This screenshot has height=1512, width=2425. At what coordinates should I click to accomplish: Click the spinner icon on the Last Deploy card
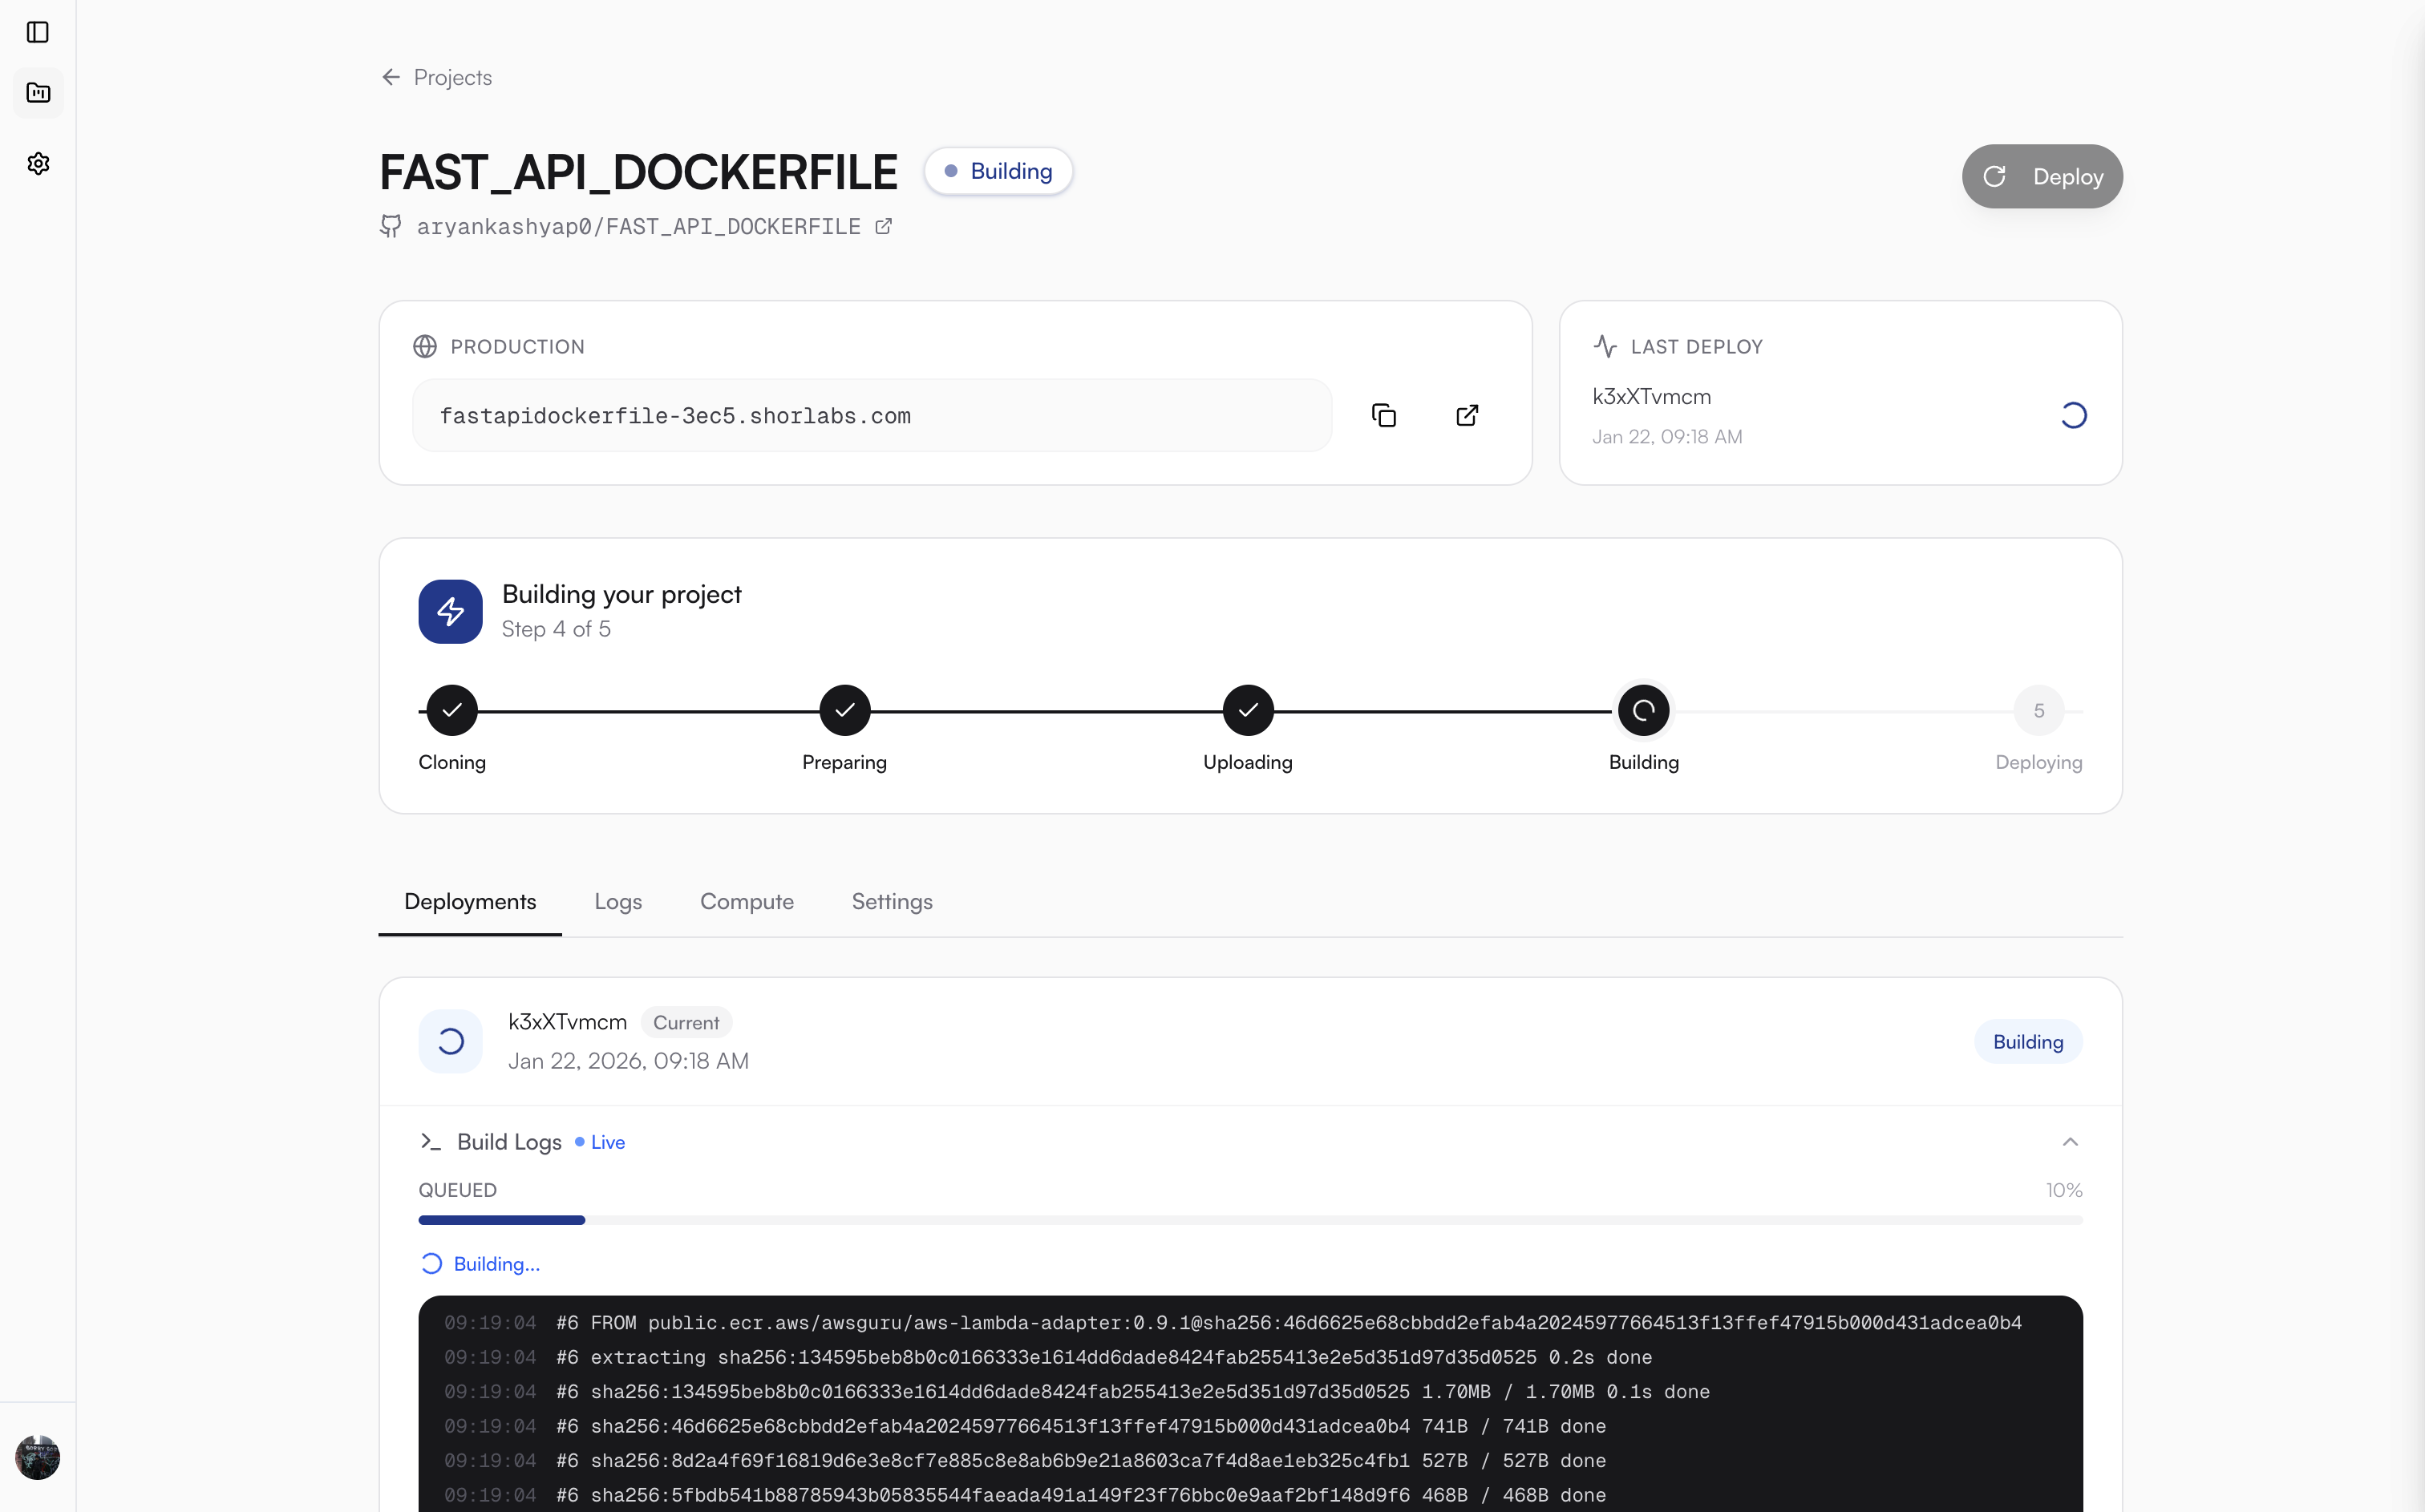tap(2072, 414)
